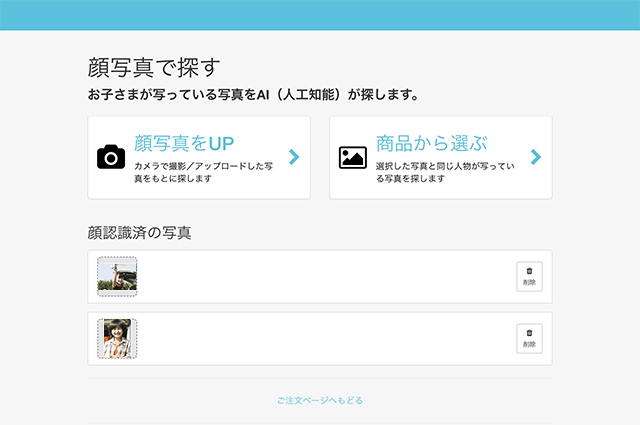Click the 選択した写真と同じ人物 description text
This screenshot has height=425, width=640.
coord(444,171)
